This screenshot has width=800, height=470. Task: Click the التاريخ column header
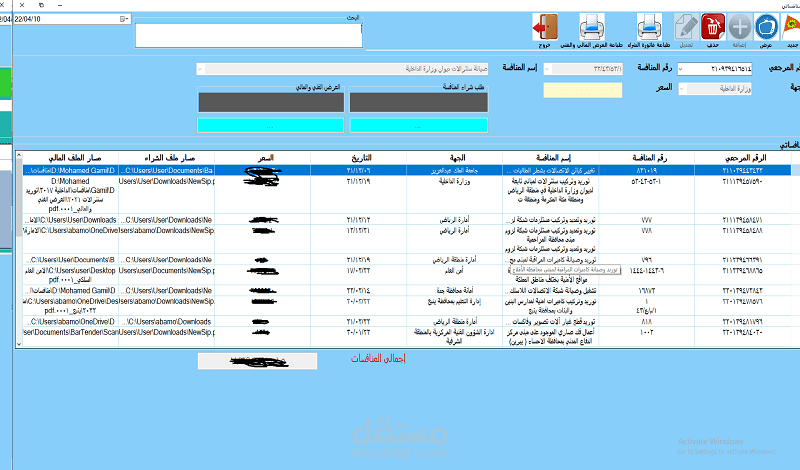click(x=358, y=158)
